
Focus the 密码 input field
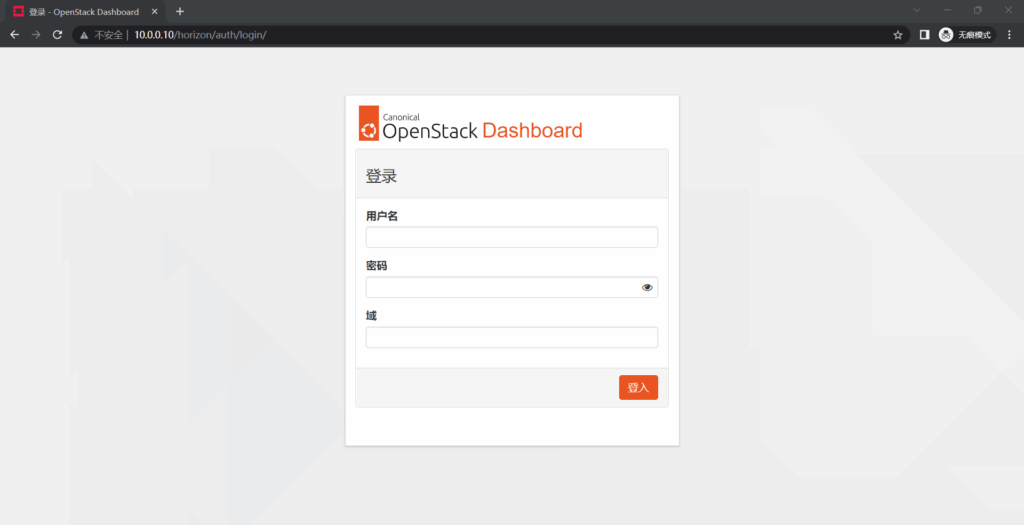(x=511, y=287)
